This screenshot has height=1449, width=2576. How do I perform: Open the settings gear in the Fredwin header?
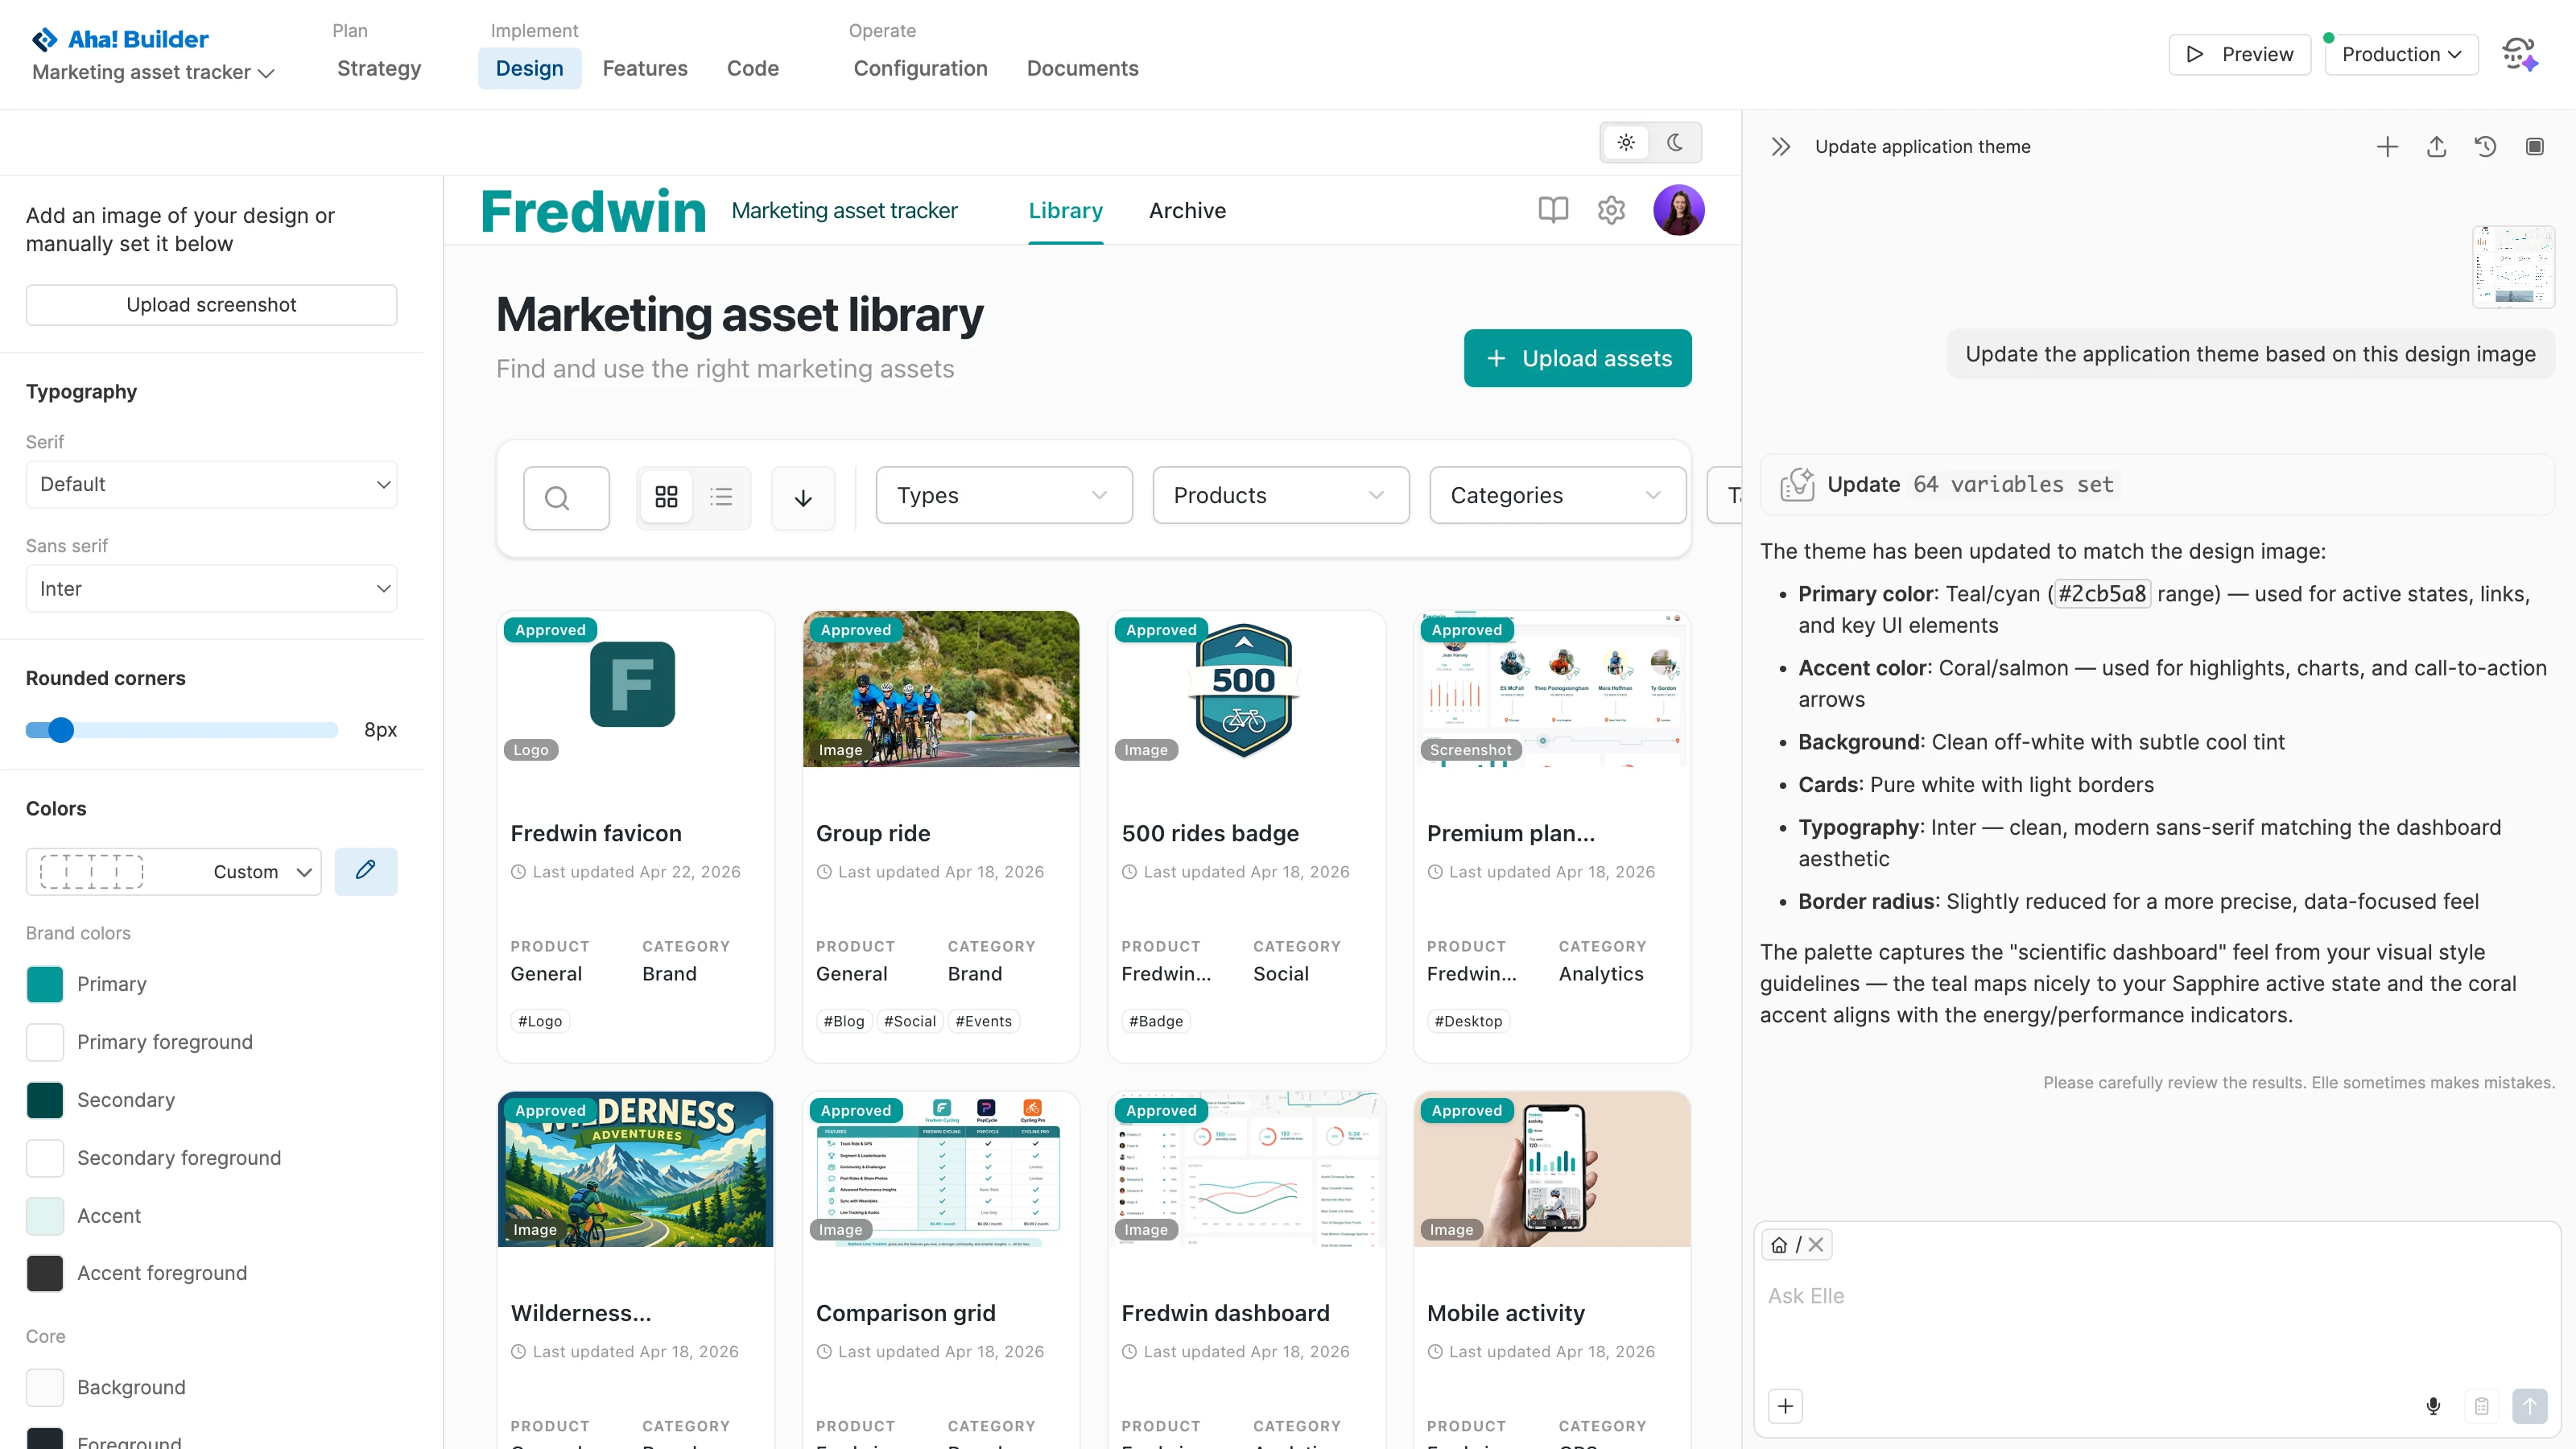[1611, 210]
